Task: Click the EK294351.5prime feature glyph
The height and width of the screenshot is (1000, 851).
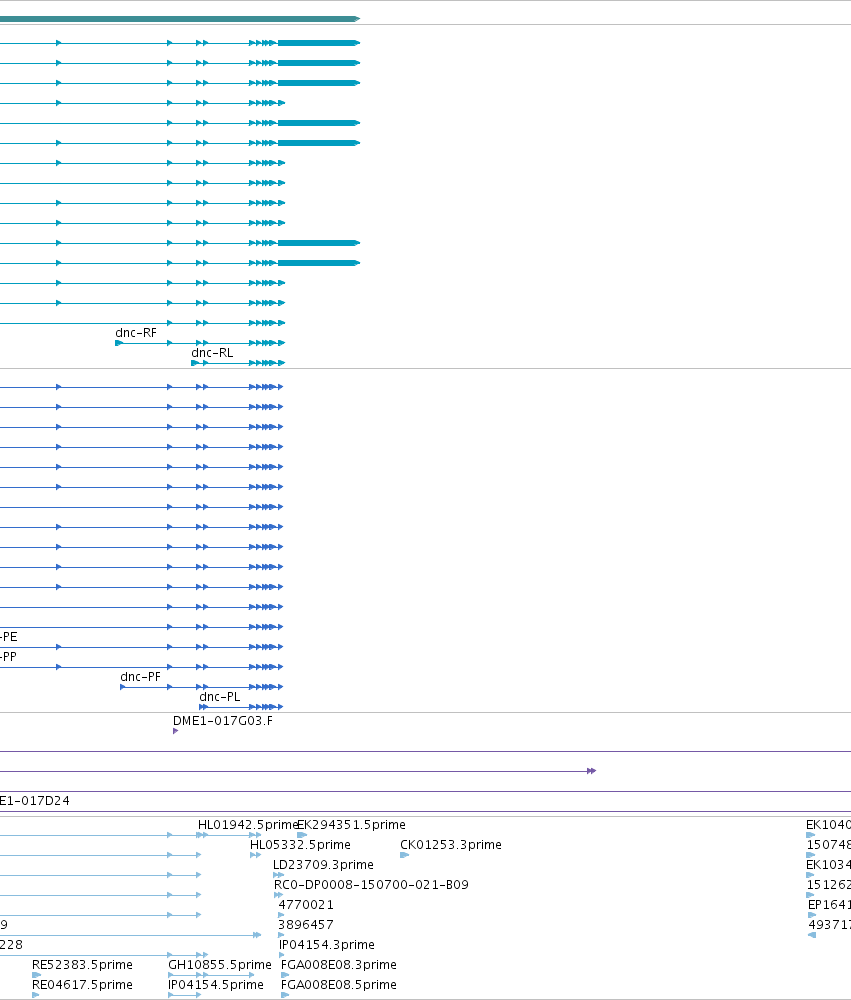Action: point(302,835)
